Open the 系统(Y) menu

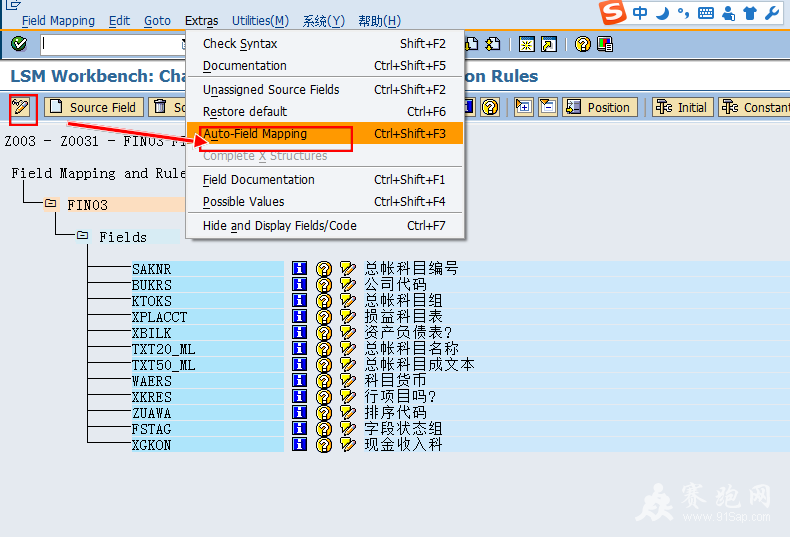[x=323, y=21]
